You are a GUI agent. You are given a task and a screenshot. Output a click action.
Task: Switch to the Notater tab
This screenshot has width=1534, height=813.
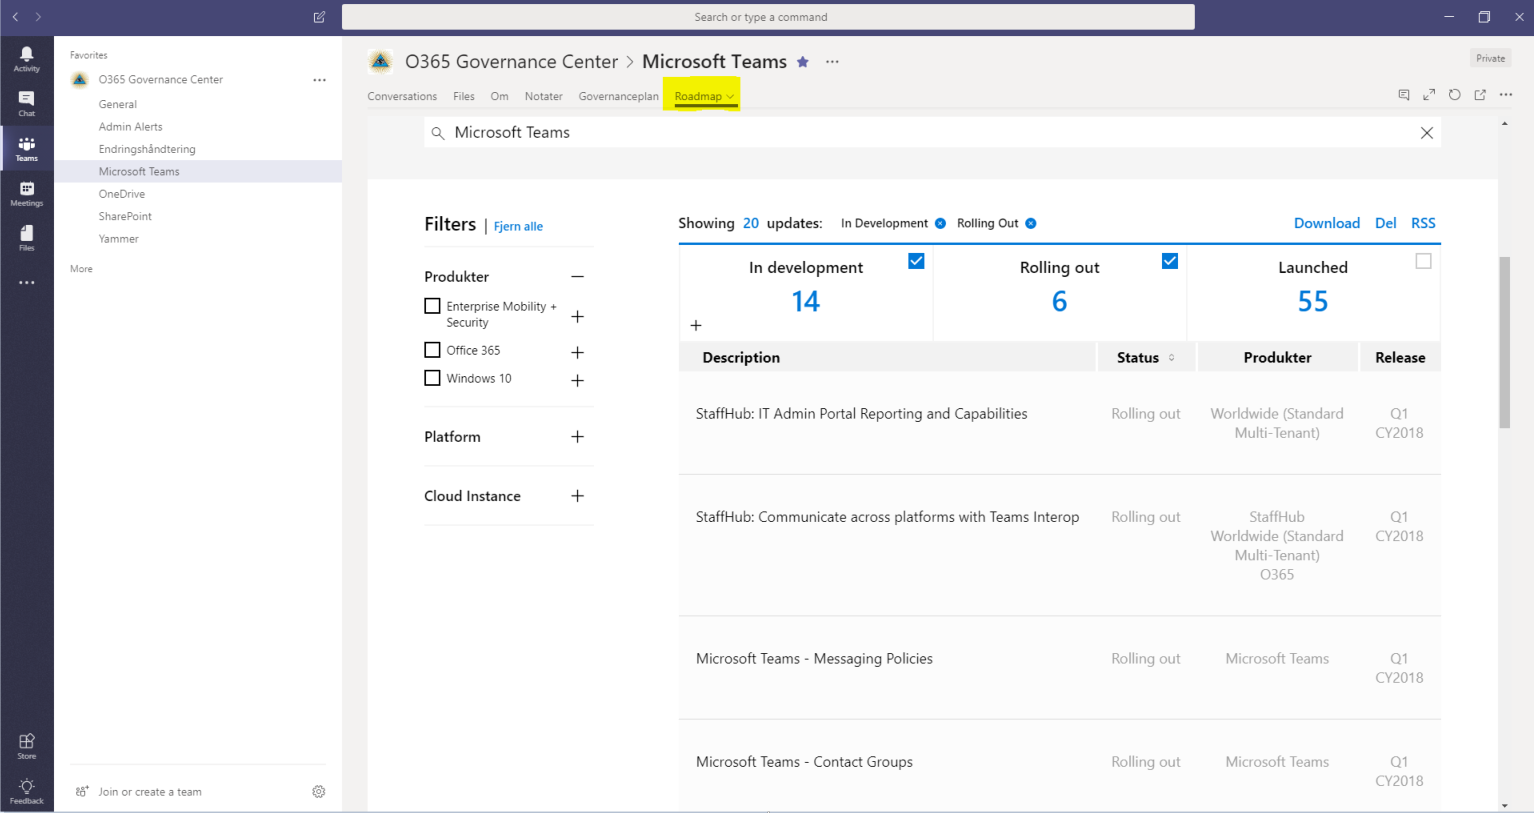(543, 96)
